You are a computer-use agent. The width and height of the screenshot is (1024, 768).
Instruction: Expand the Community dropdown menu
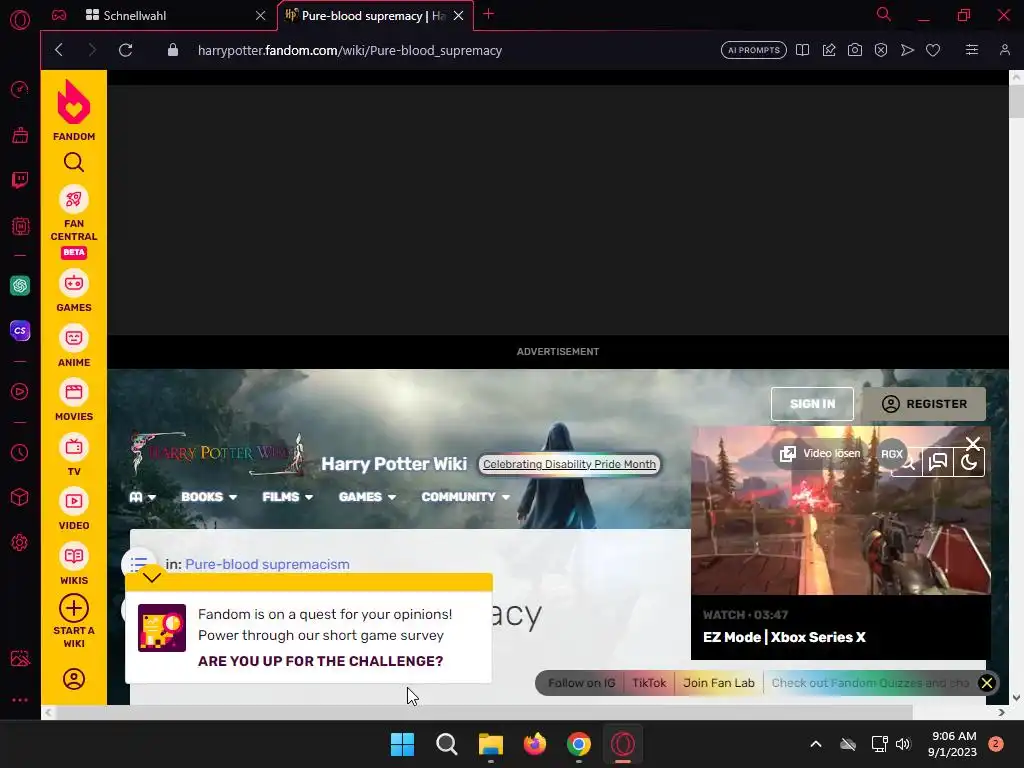[466, 497]
